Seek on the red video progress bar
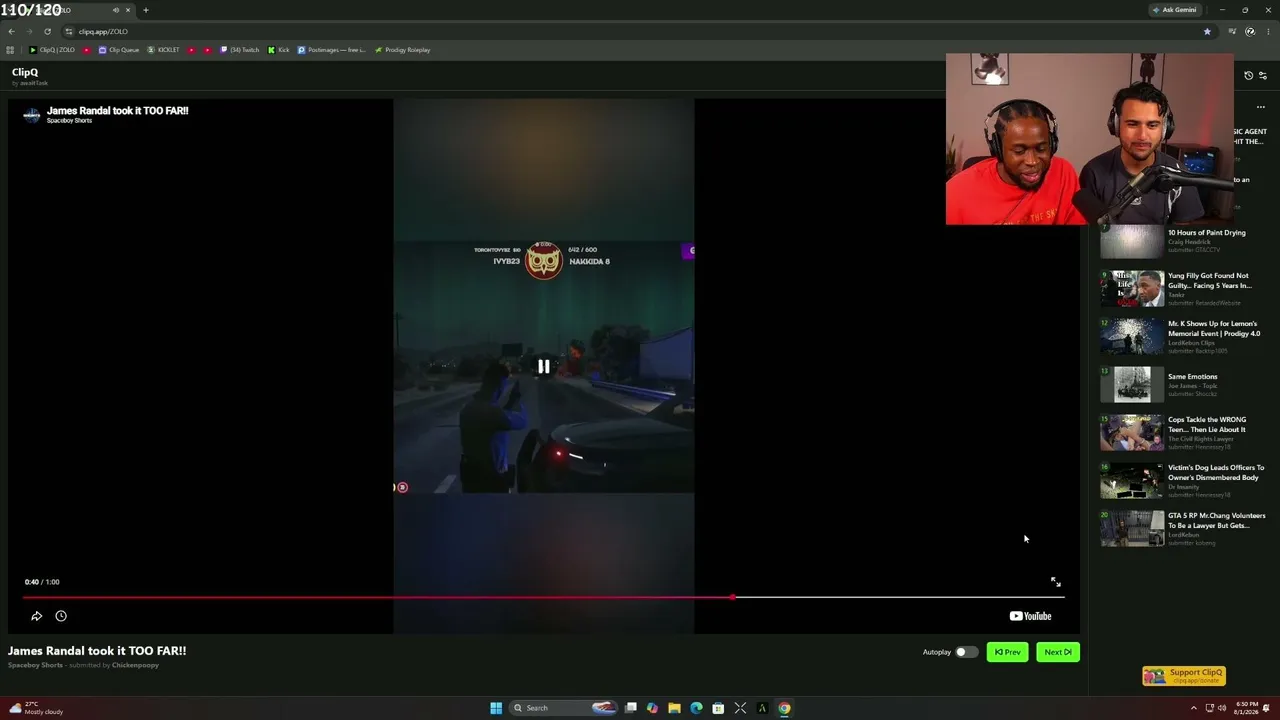The width and height of the screenshot is (1280, 720). 544,598
